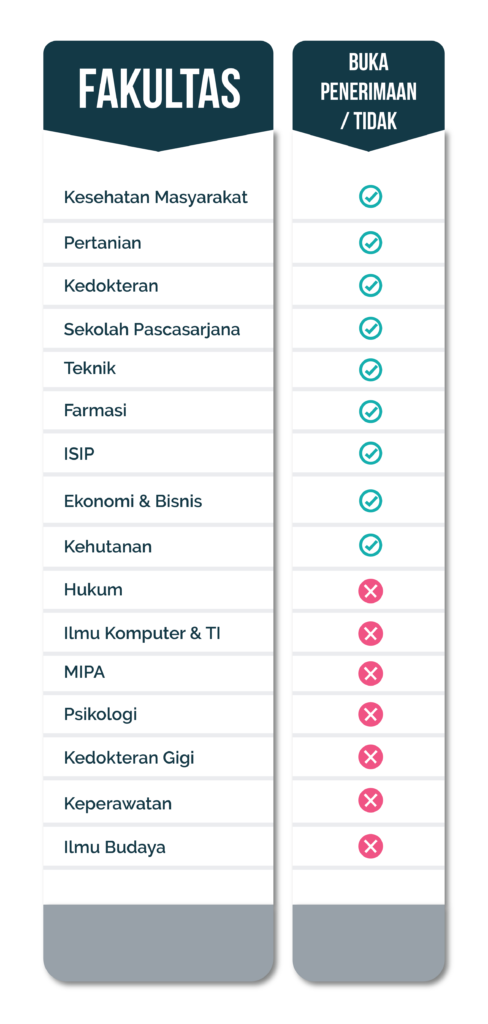Click the FAKULTAS column header
This screenshot has height=1024, width=488.
click(x=159, y=89)
